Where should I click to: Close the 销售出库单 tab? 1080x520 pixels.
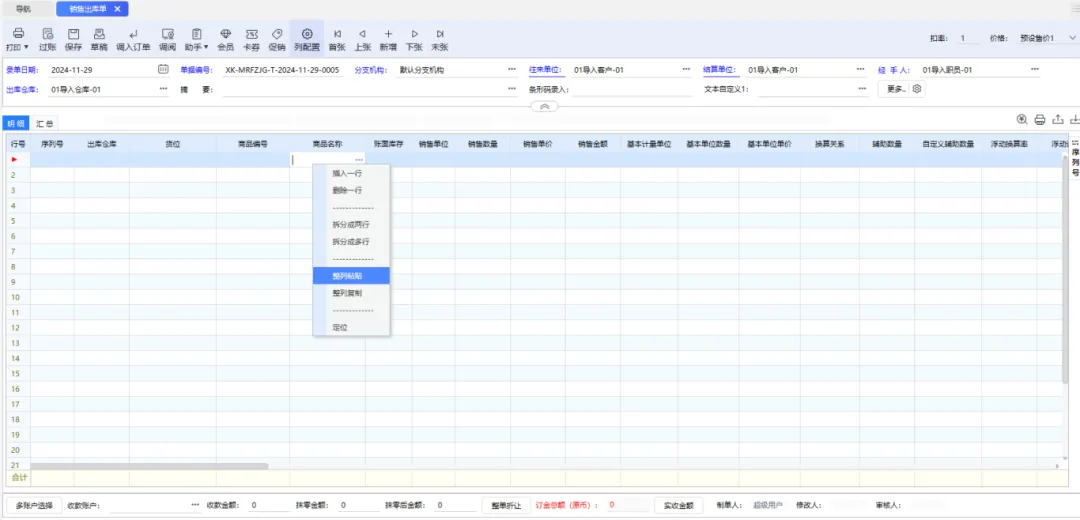click(117, 9)
